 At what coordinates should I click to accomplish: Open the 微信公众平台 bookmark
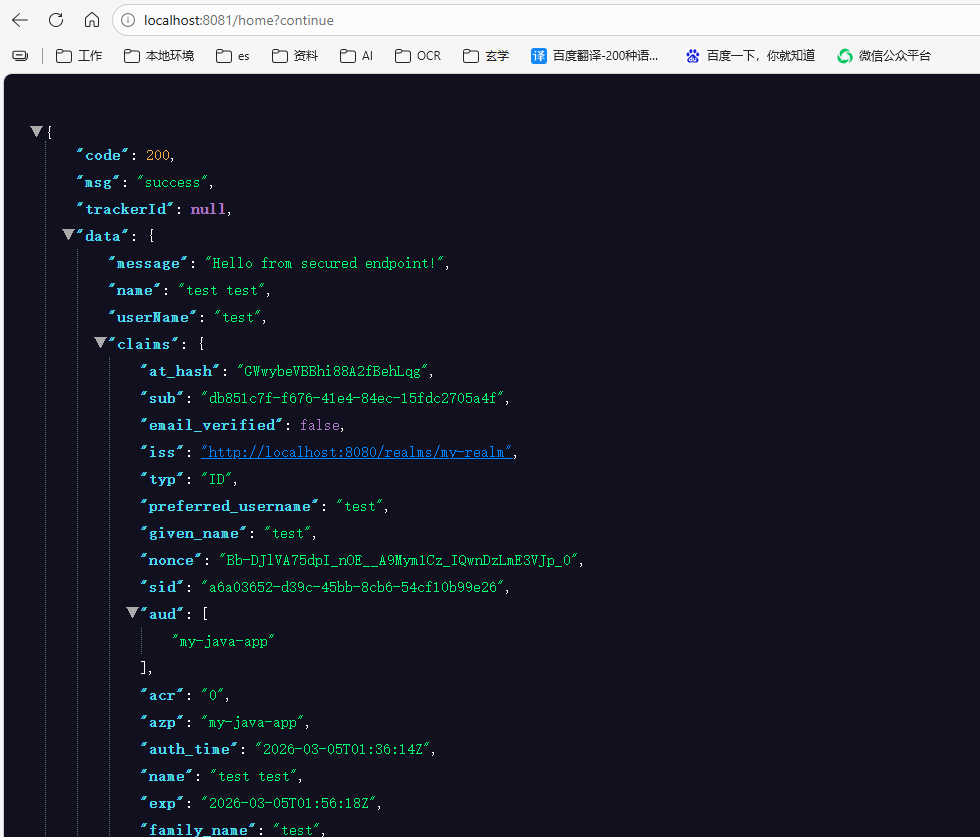(884, 56)
